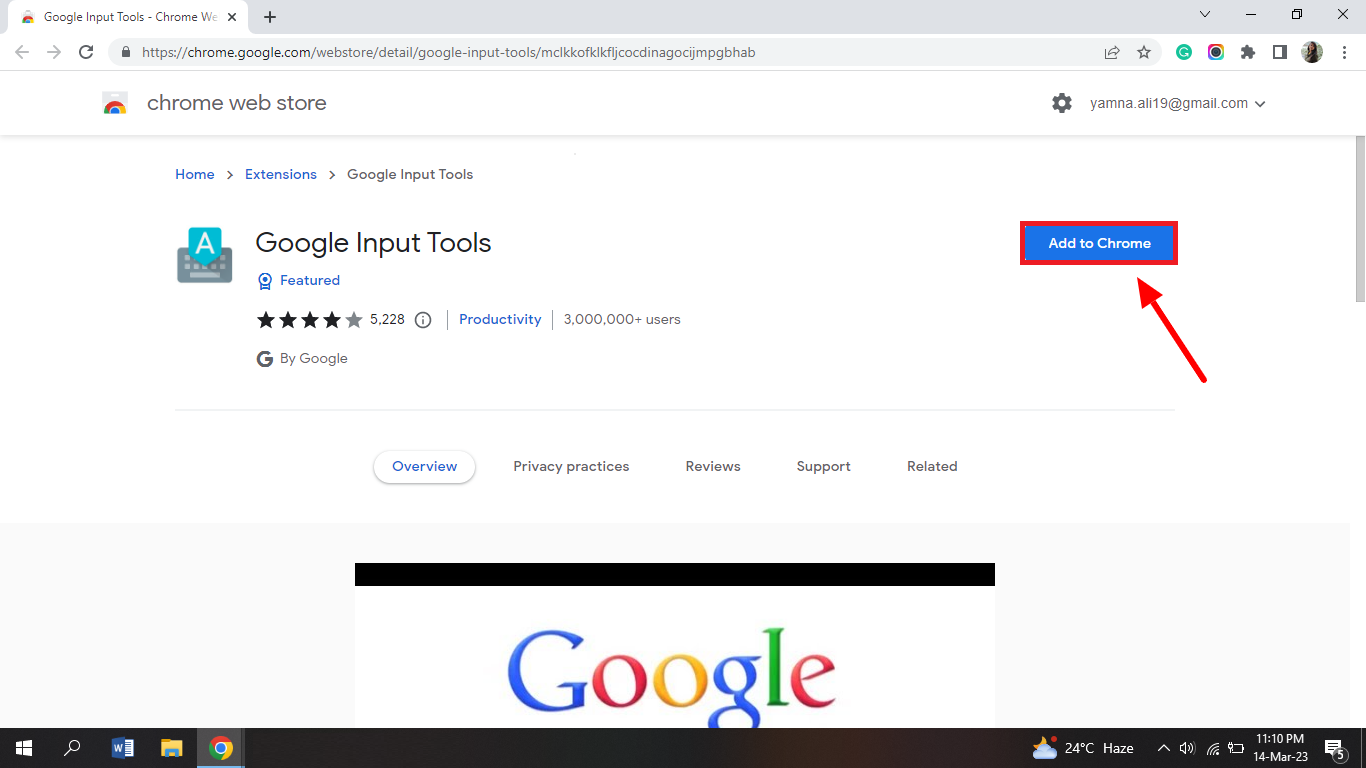Click the Add to Chrome button
The height and width of the screenshot is (768, 1366).
point(1098,242)
